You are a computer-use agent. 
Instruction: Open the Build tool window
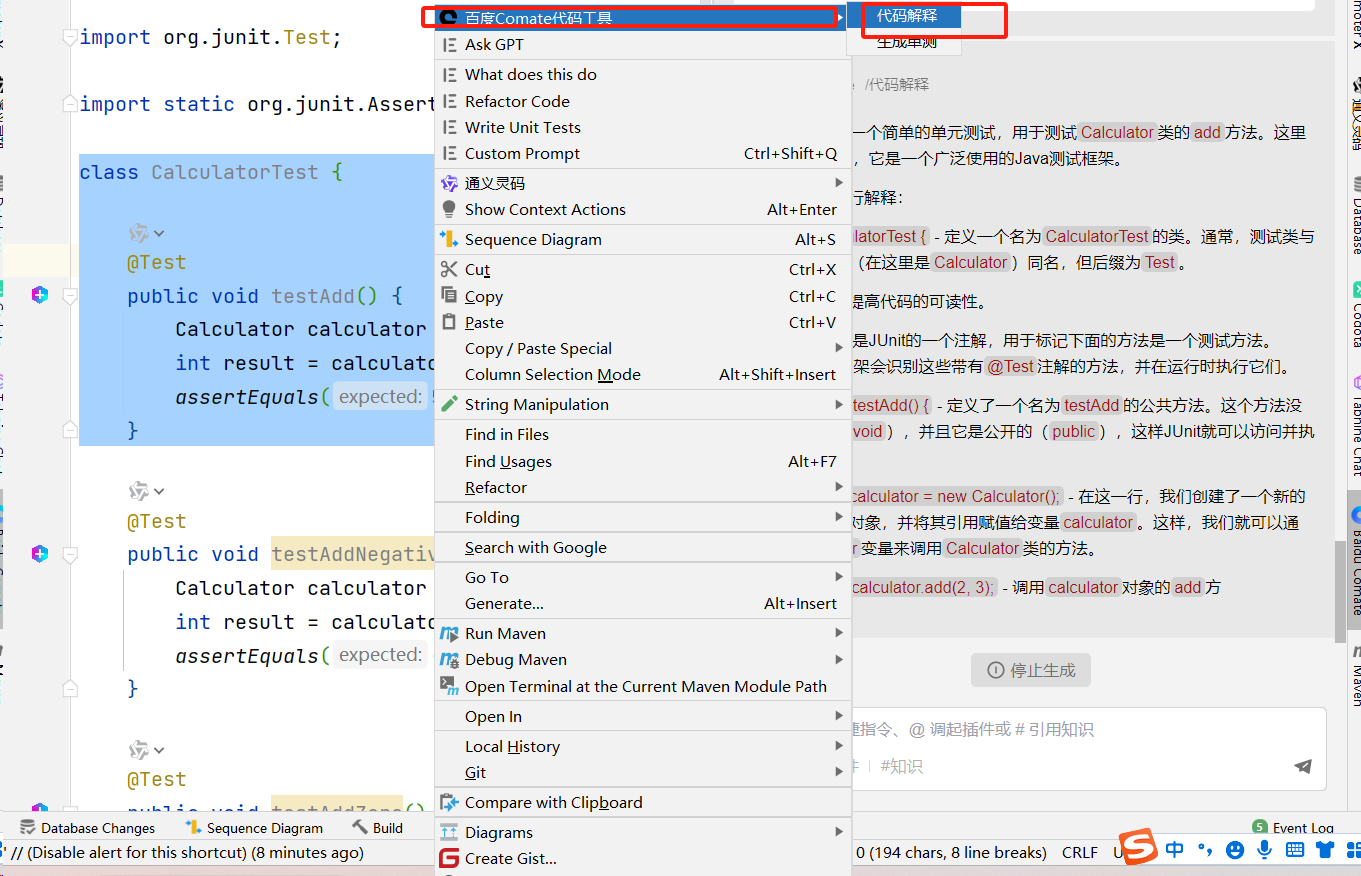pyautogui.click(x=377, y=828)
